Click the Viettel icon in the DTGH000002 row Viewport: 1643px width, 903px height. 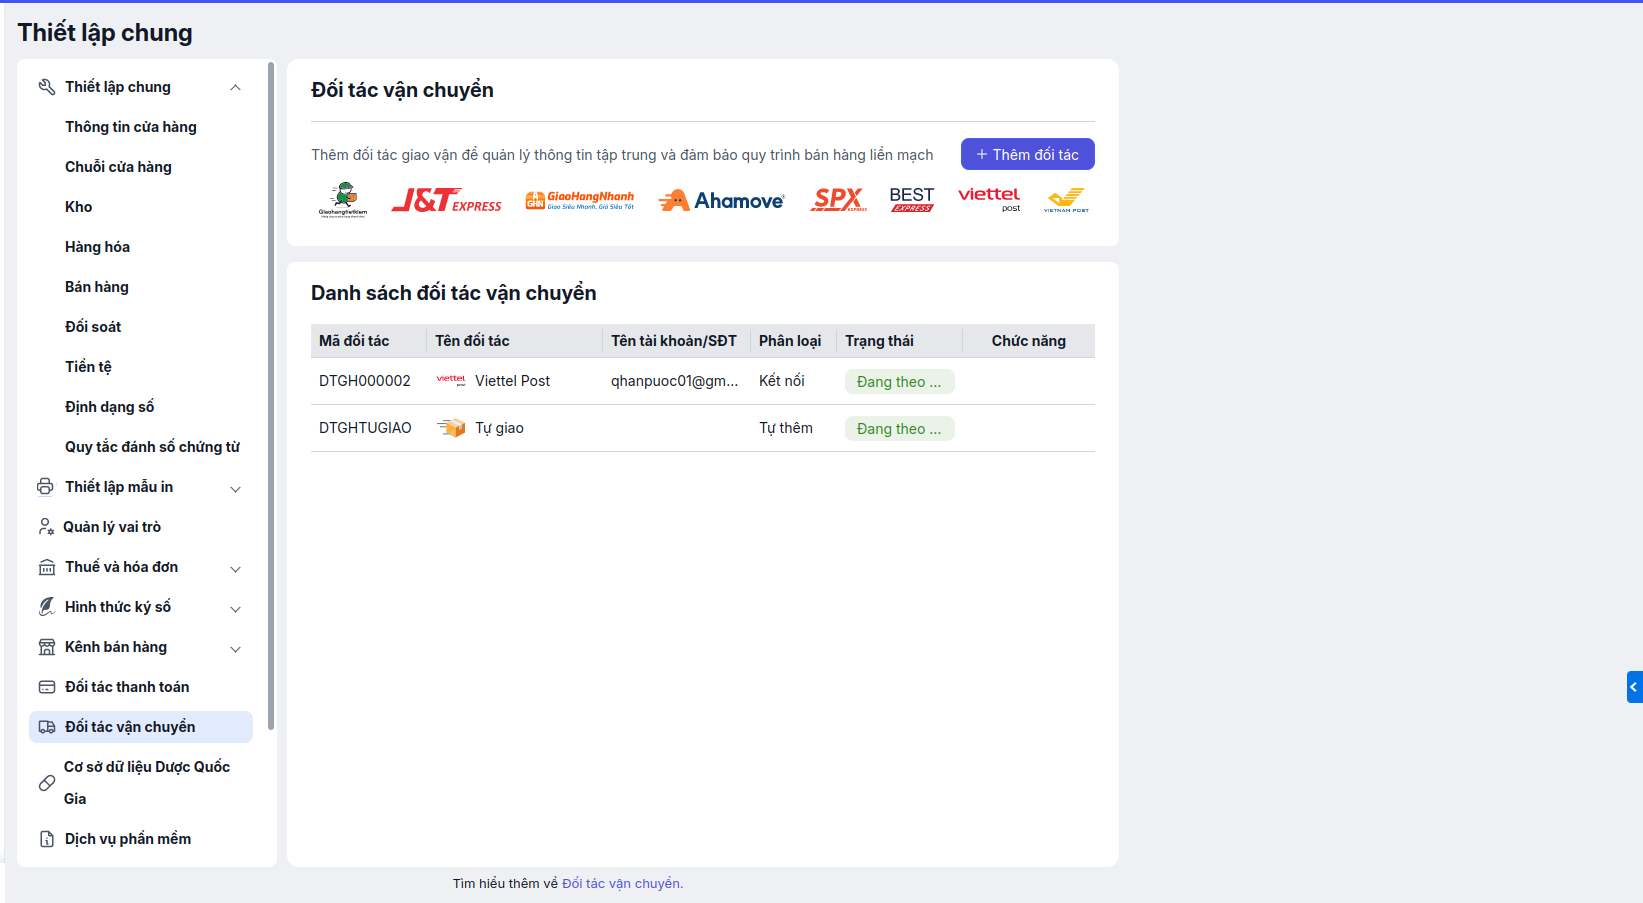451,381
